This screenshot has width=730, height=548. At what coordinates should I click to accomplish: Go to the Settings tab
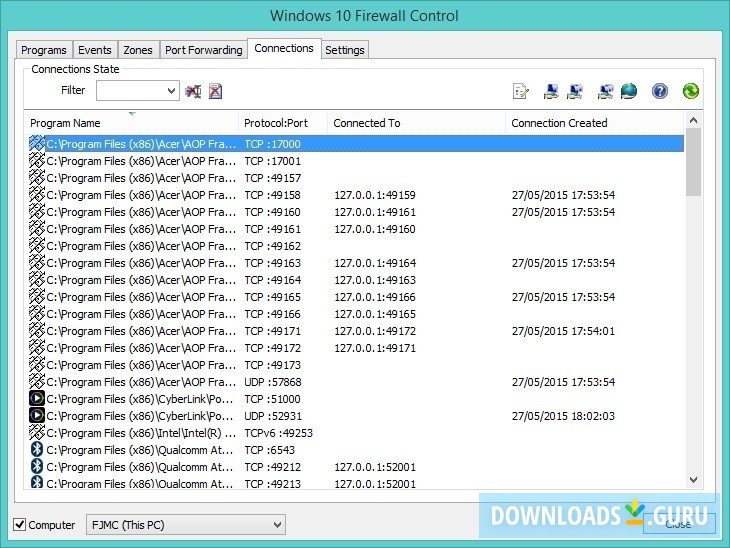coord(345,50)
